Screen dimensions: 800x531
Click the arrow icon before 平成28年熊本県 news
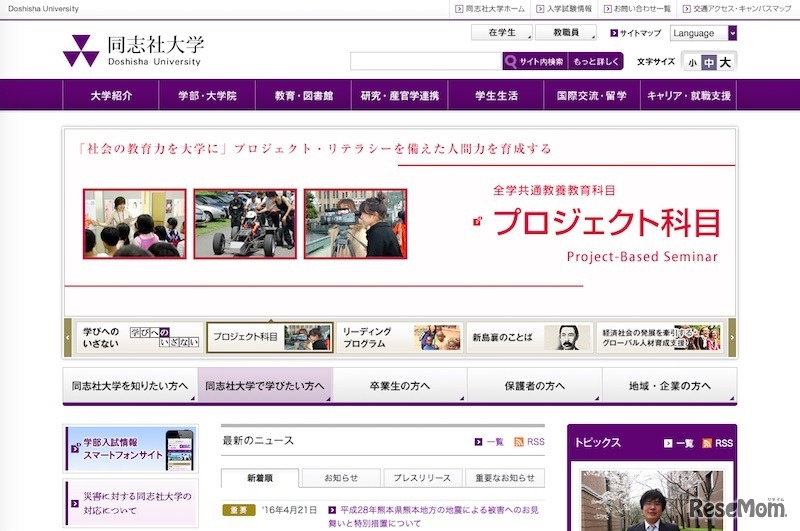(332, 510)
